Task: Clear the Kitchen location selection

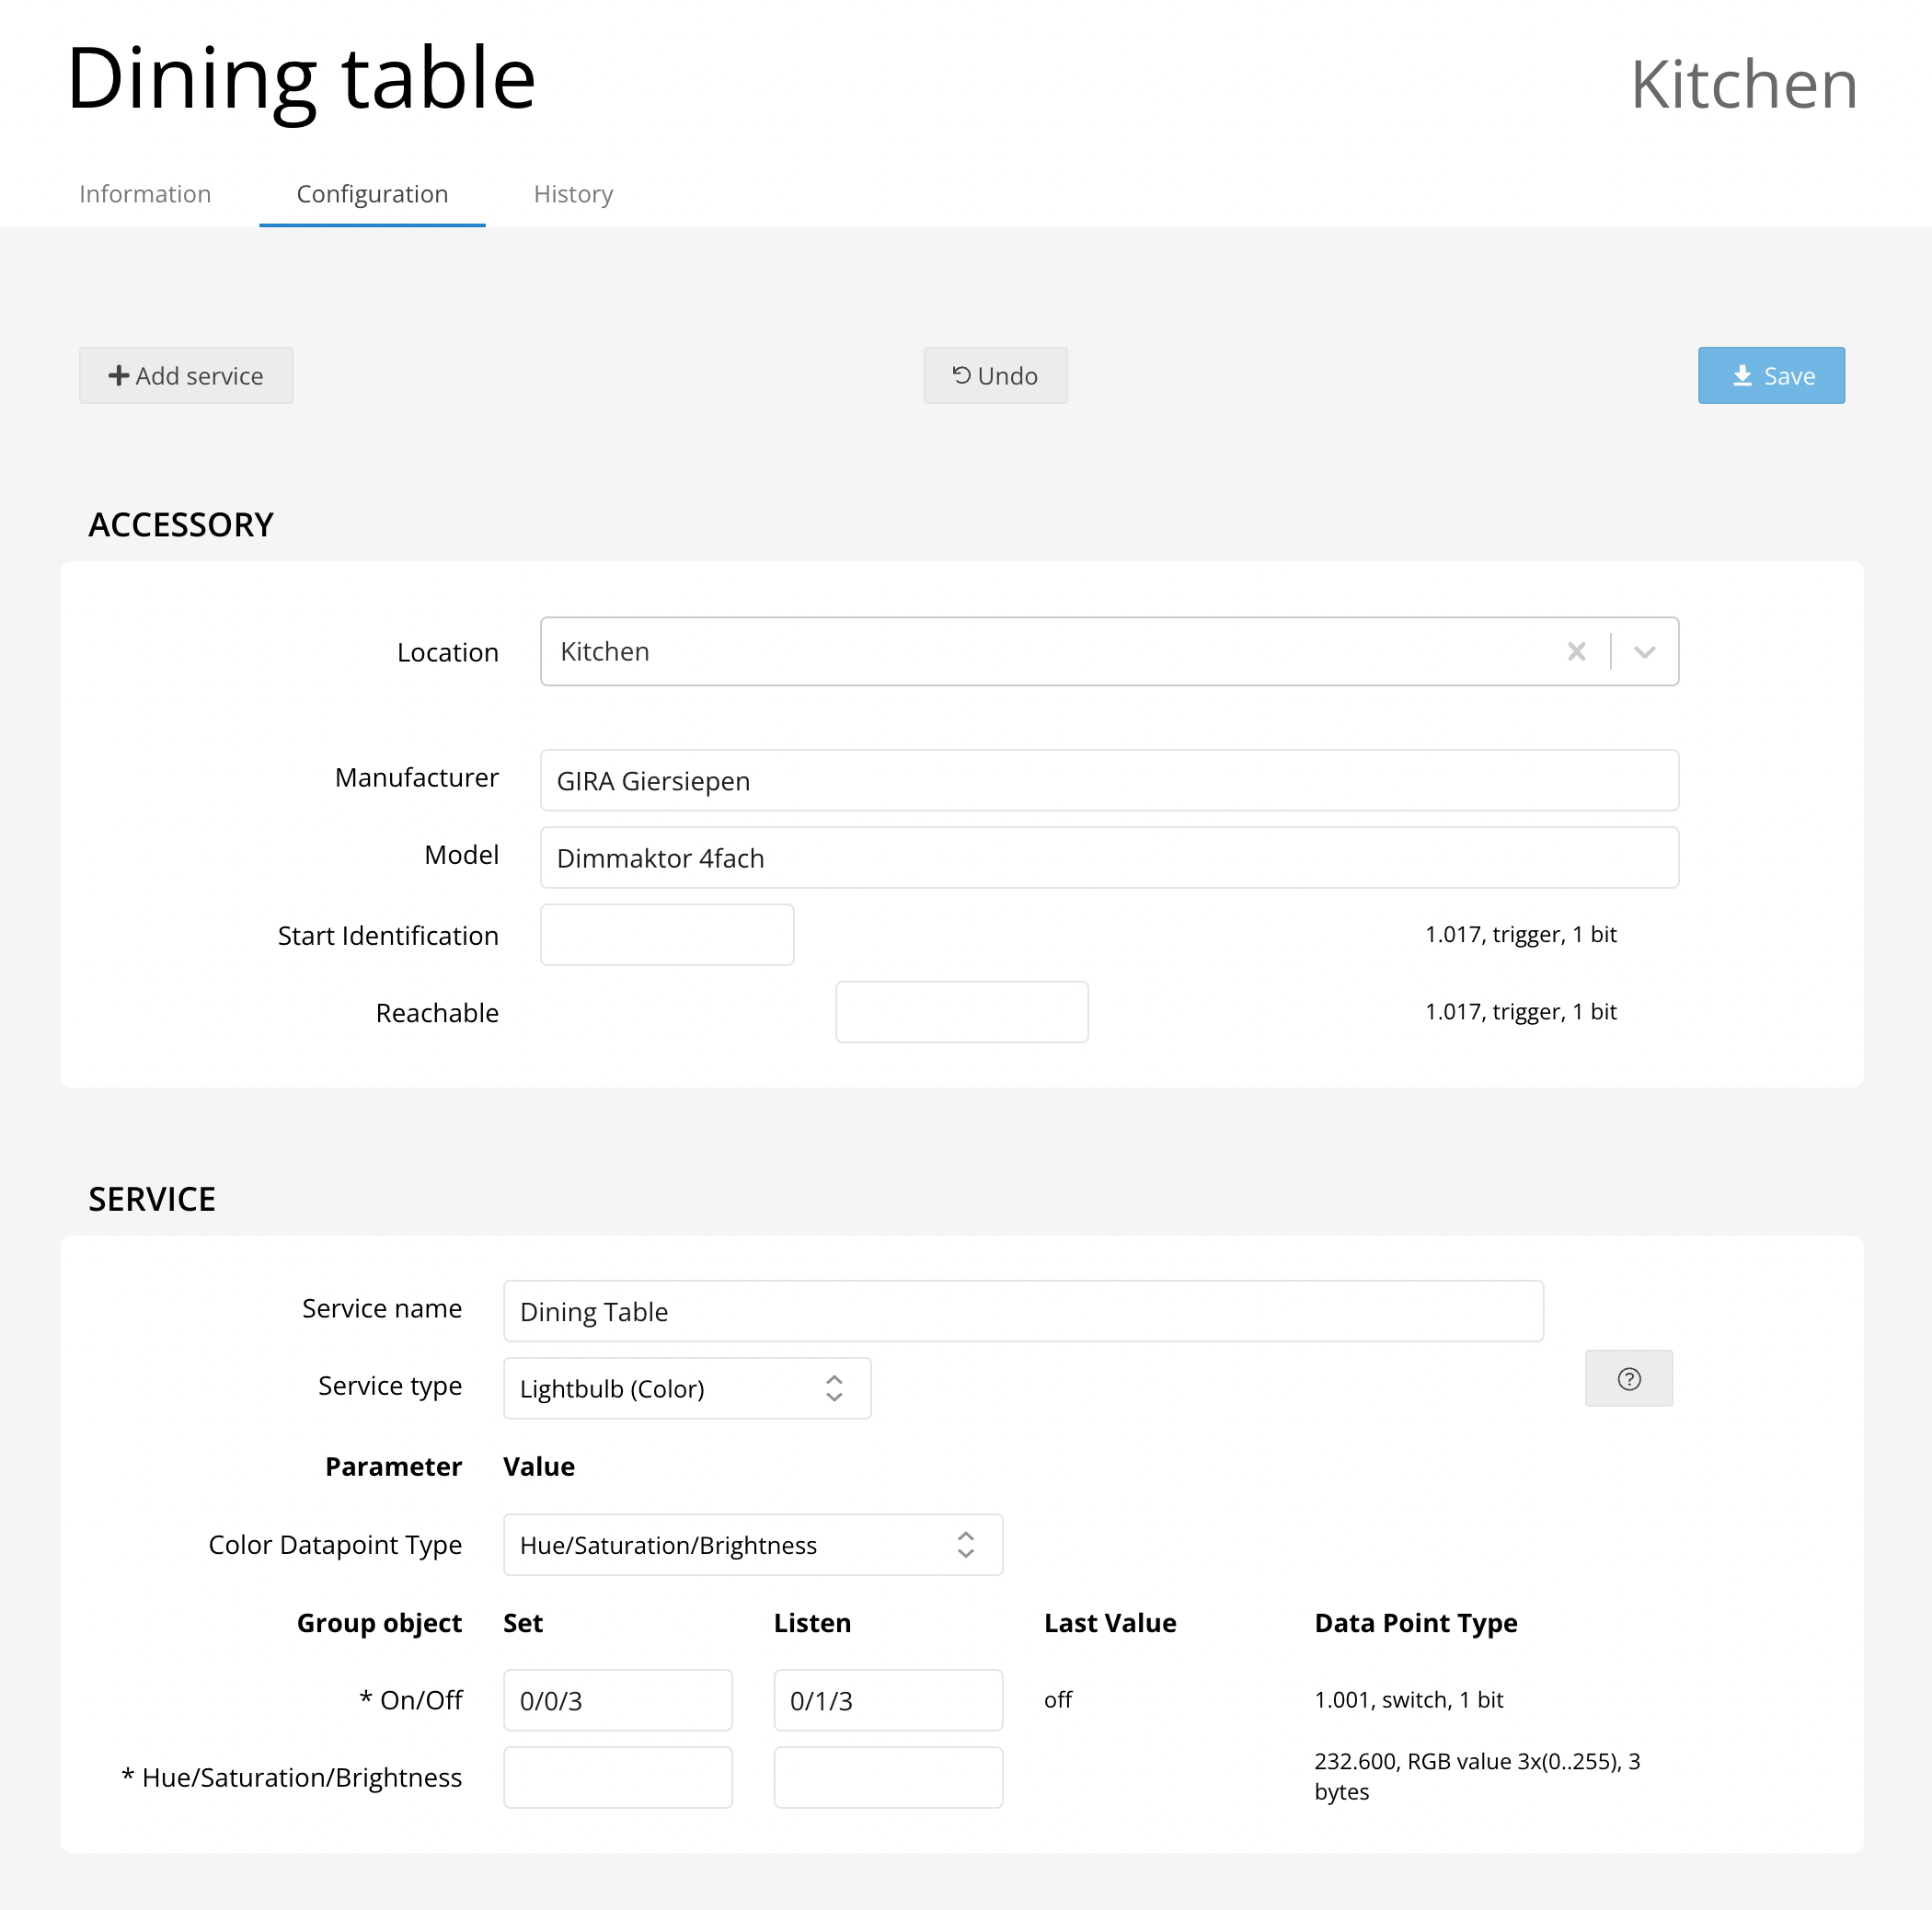Action: (1576, 652)
